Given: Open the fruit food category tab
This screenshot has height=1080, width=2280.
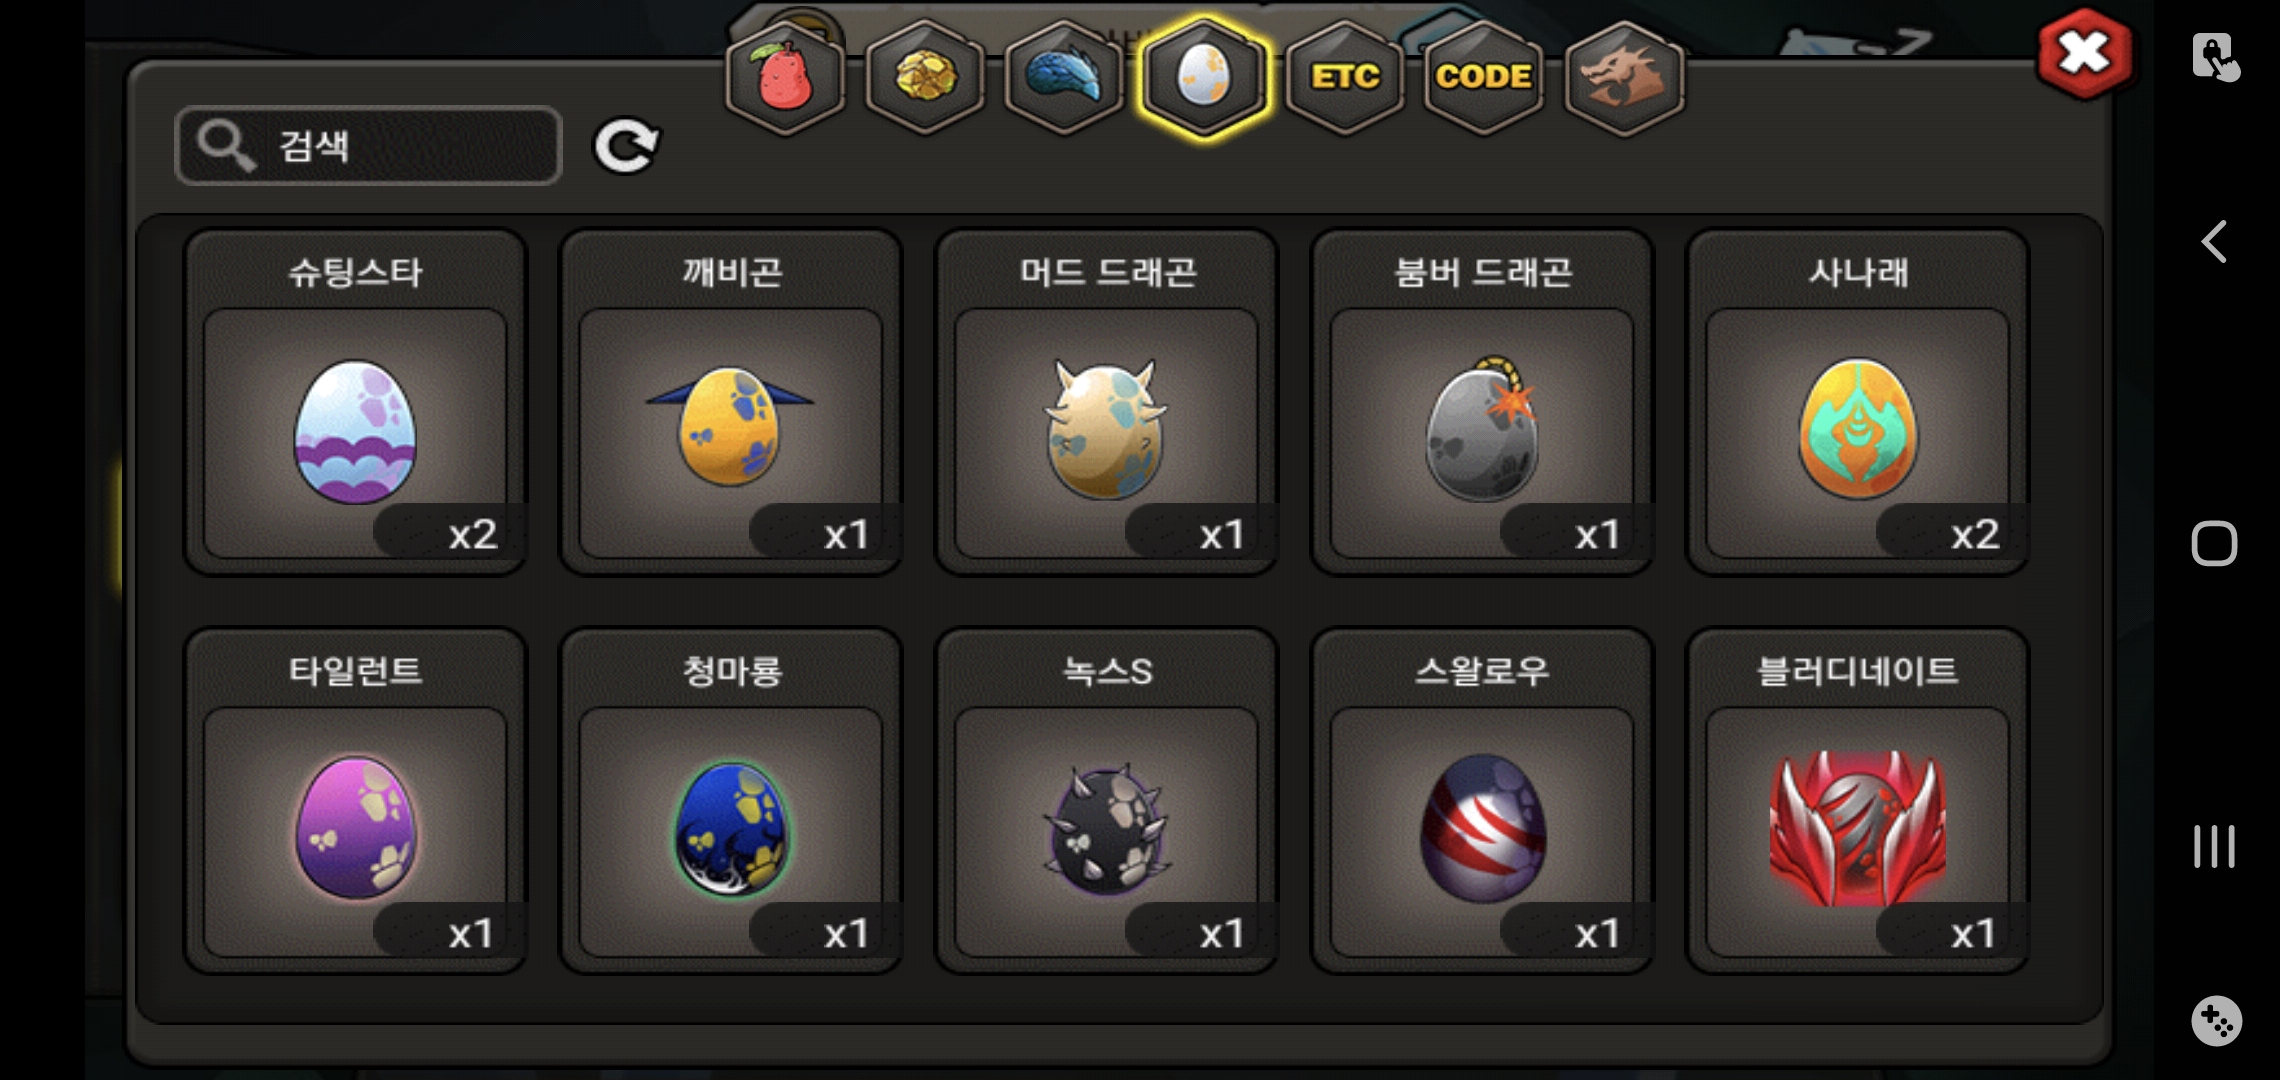Looking at the screenshot, I should (x=785, y=77).
